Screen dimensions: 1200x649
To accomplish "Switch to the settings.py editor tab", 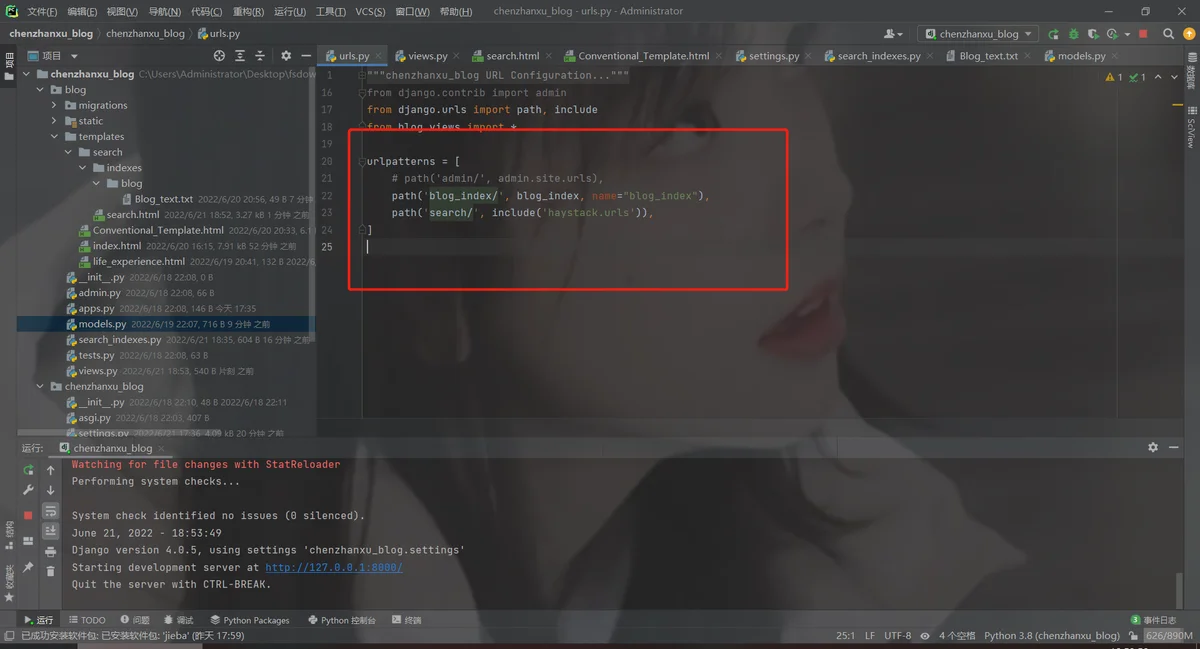I will (774, 56).
